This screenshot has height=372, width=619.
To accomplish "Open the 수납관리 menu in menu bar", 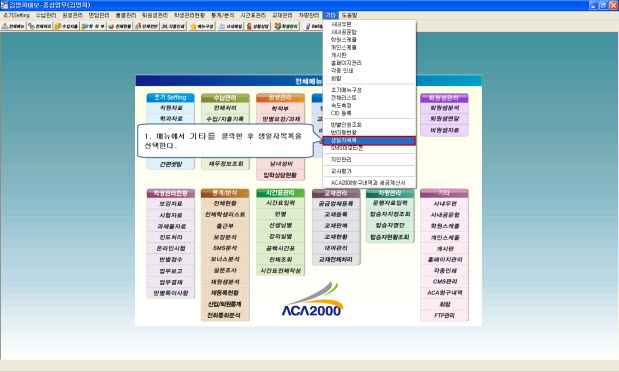I will coord(46,15).
